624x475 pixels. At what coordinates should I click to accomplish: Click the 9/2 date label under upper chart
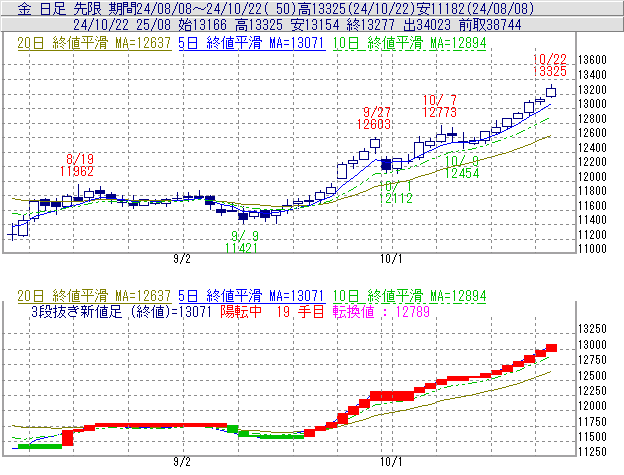click(182, 259)
